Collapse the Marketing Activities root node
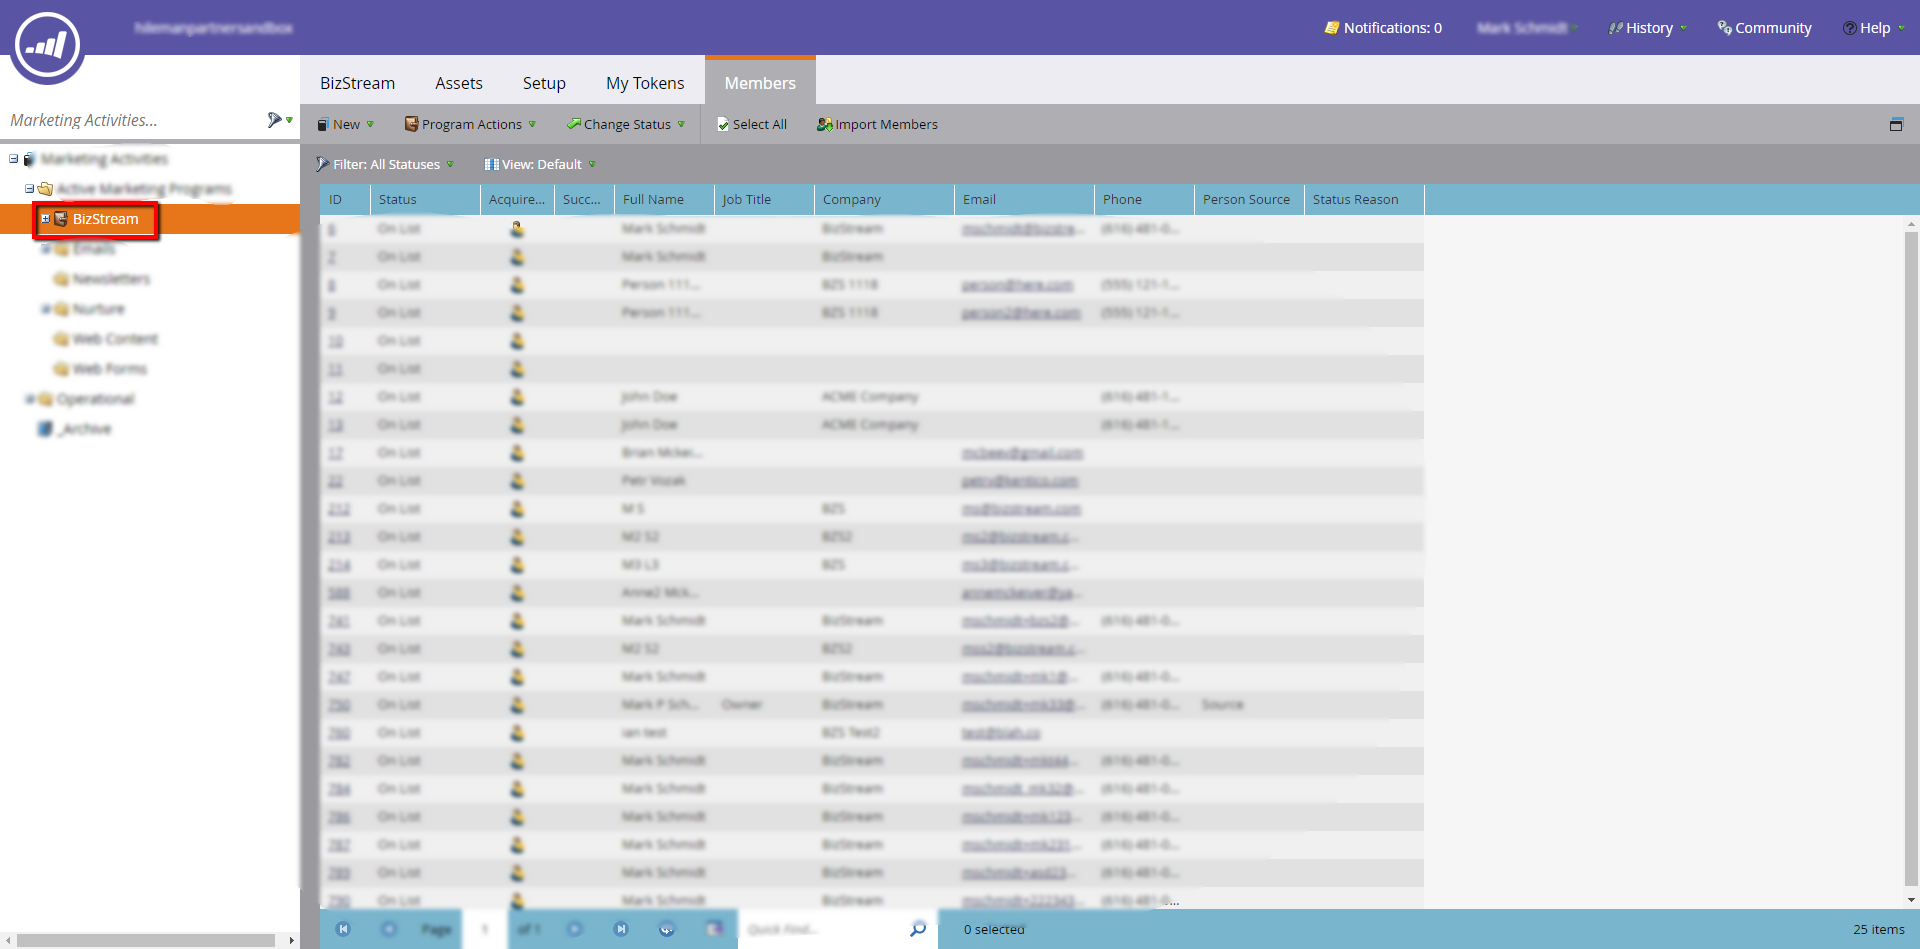 click(x=14, y=159)
